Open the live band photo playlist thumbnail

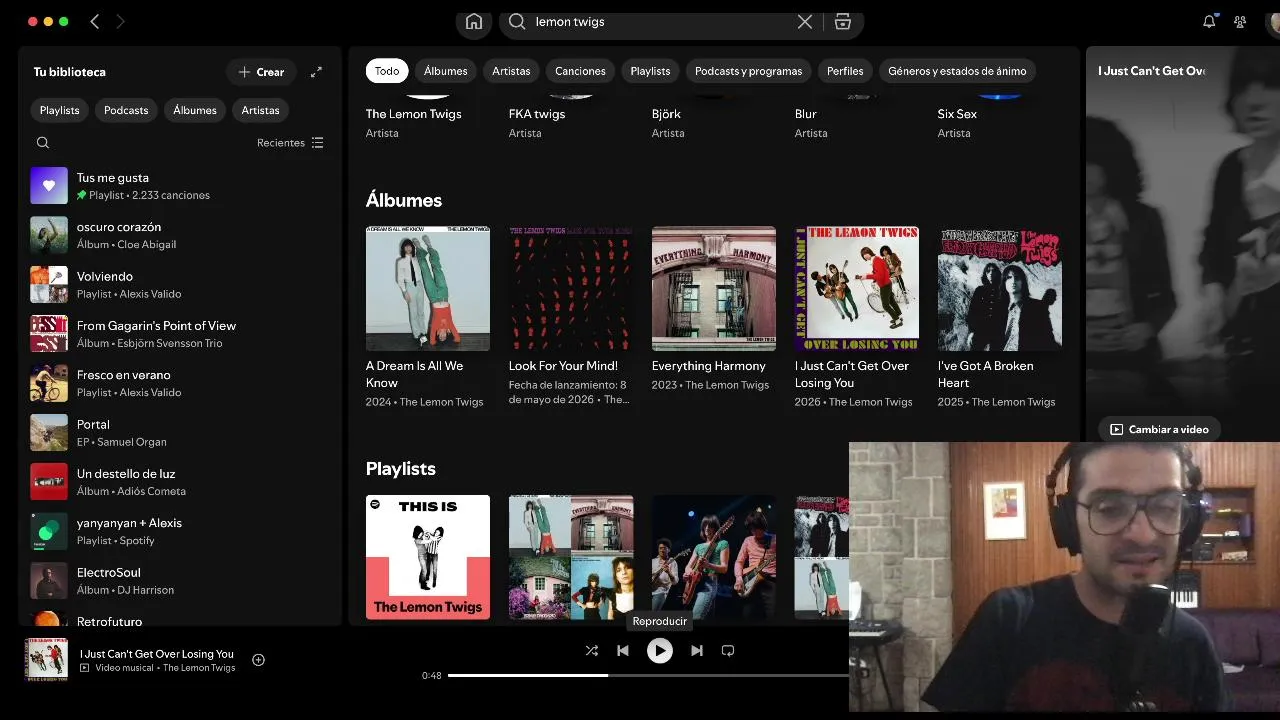coord(714,557)
